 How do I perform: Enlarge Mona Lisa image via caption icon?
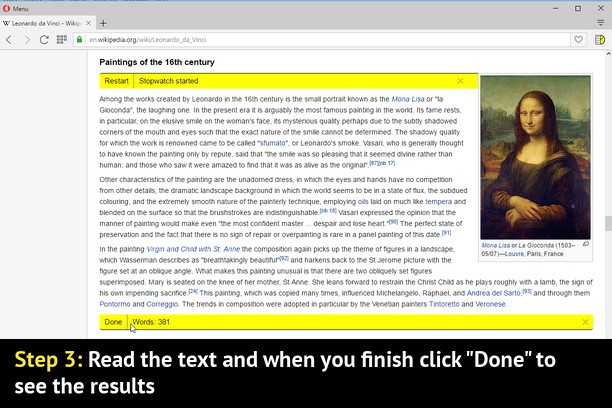586,244
